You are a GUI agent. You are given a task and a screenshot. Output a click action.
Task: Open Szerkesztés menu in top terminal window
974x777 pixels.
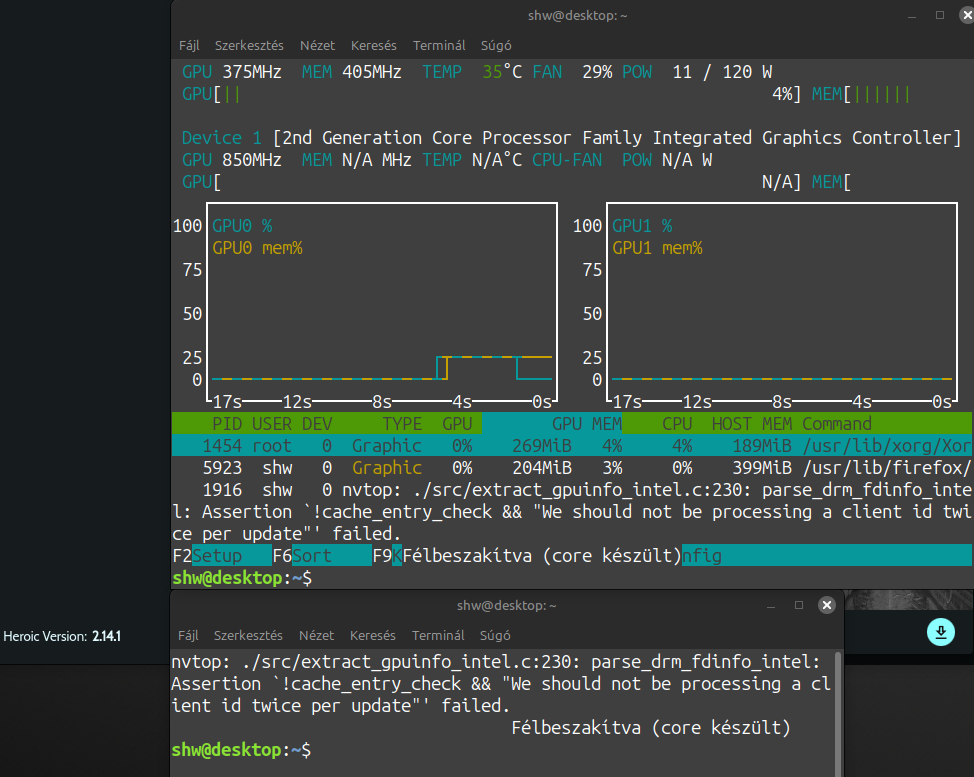[x=249, y=45]
